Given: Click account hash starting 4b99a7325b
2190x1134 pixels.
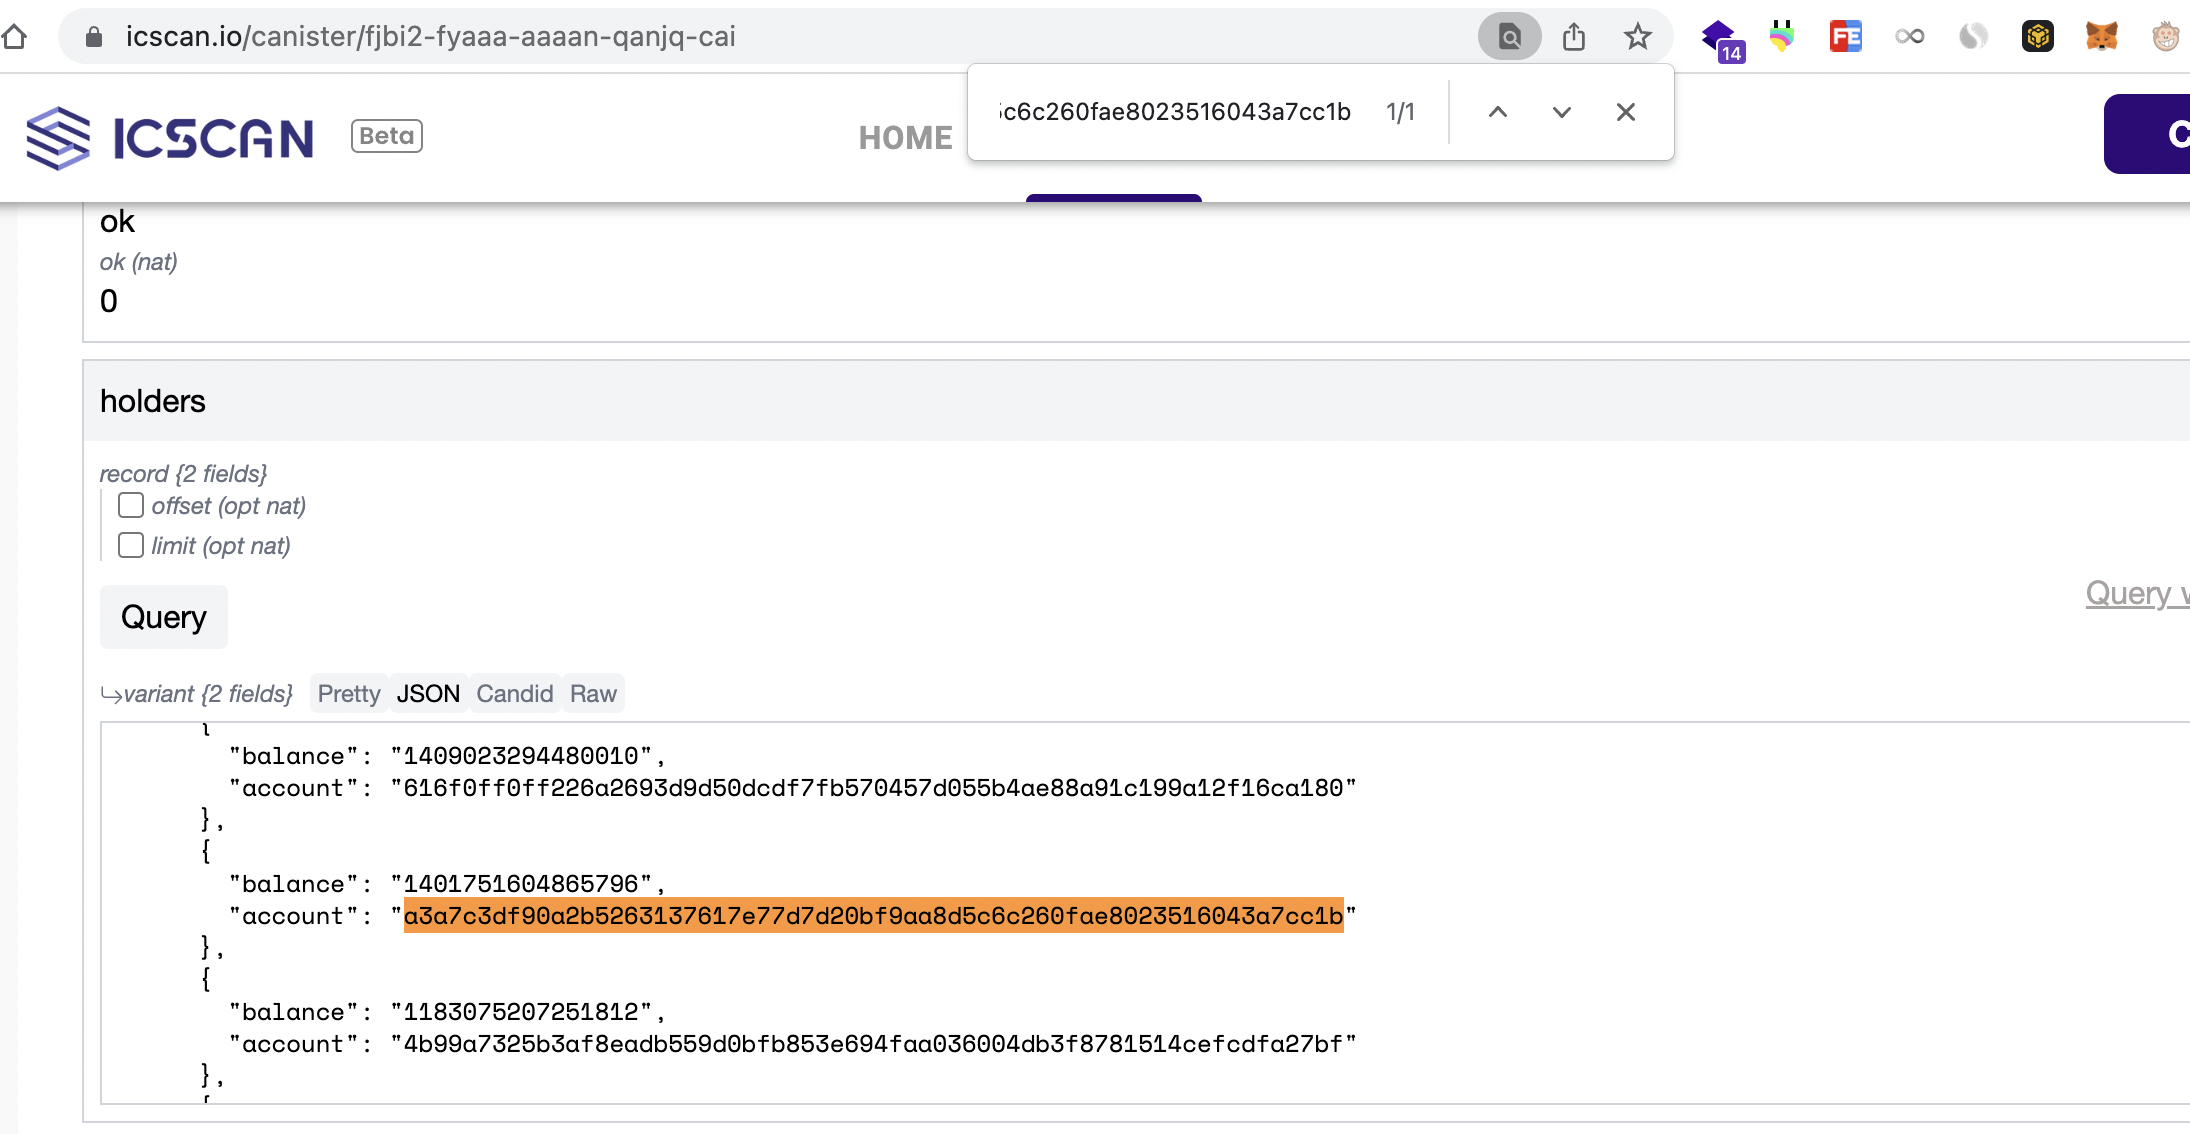Looking at the screenshot, I should [x=874, y=1044].
